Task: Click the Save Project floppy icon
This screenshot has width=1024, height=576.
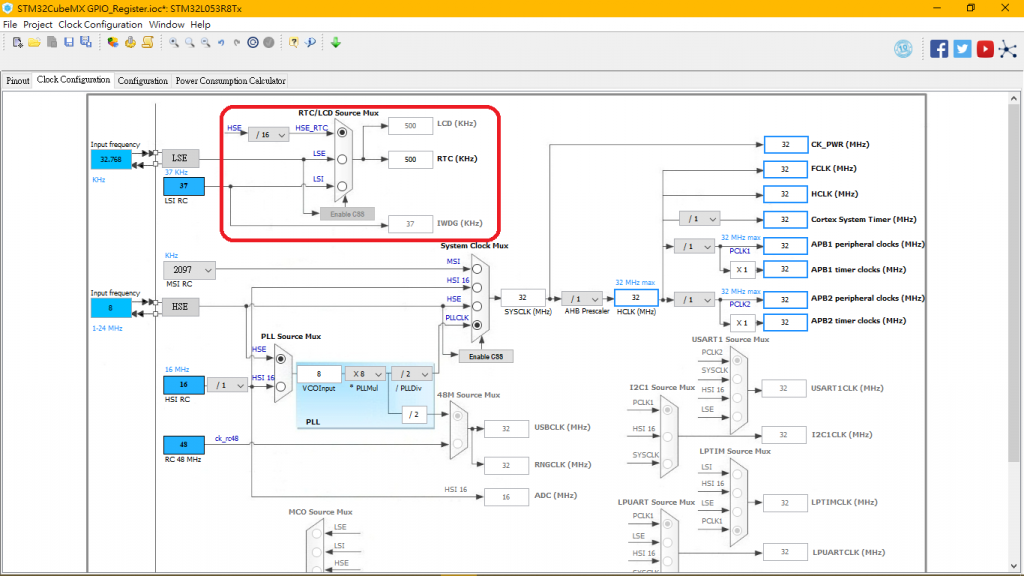Action: click(69, 42)
